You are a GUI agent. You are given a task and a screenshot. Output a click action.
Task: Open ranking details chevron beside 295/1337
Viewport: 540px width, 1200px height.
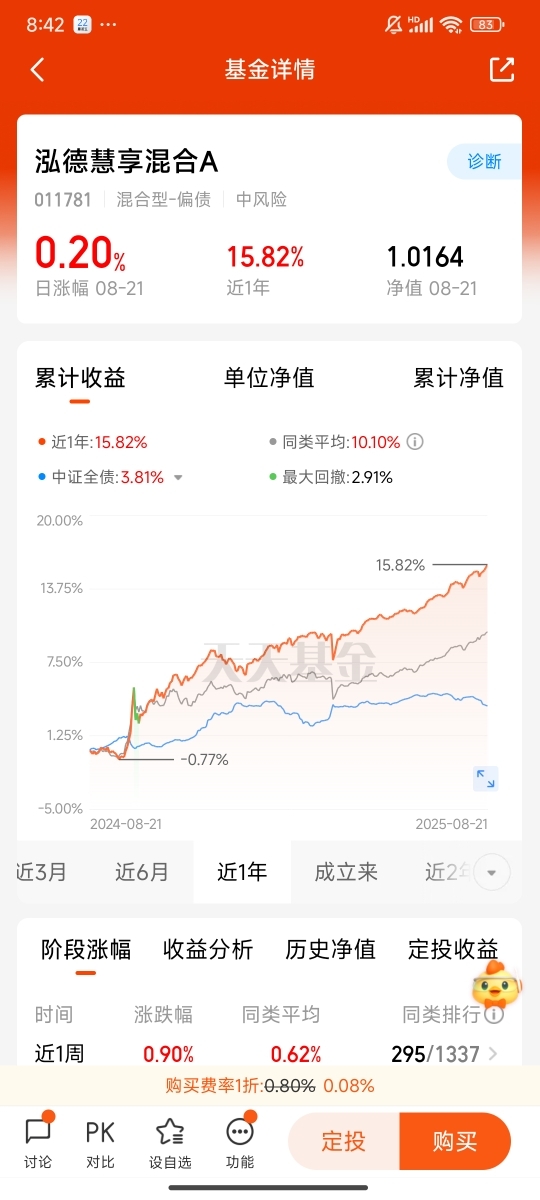point(493,1054)
